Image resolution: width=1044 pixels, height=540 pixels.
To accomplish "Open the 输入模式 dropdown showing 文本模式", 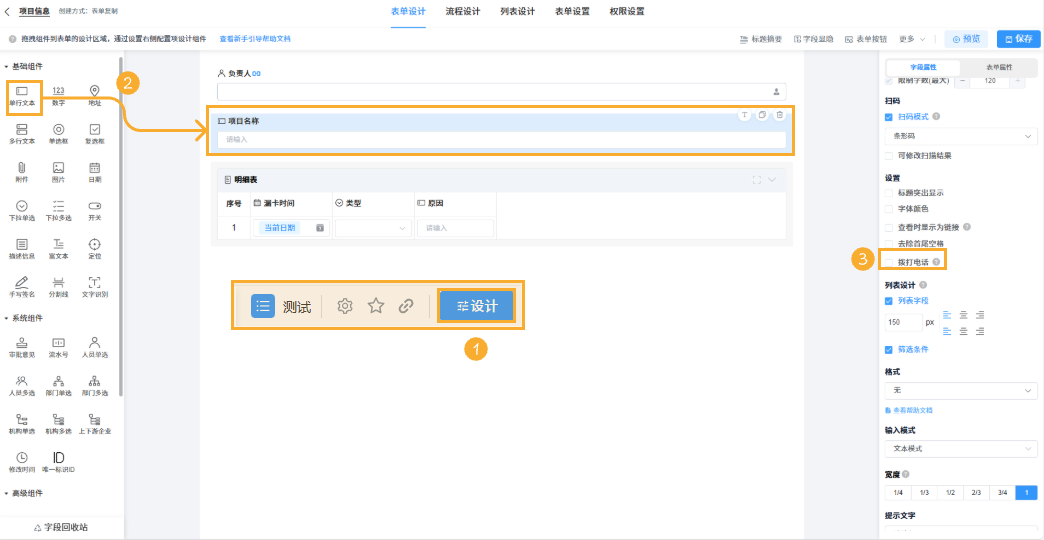I will (961, 449).
